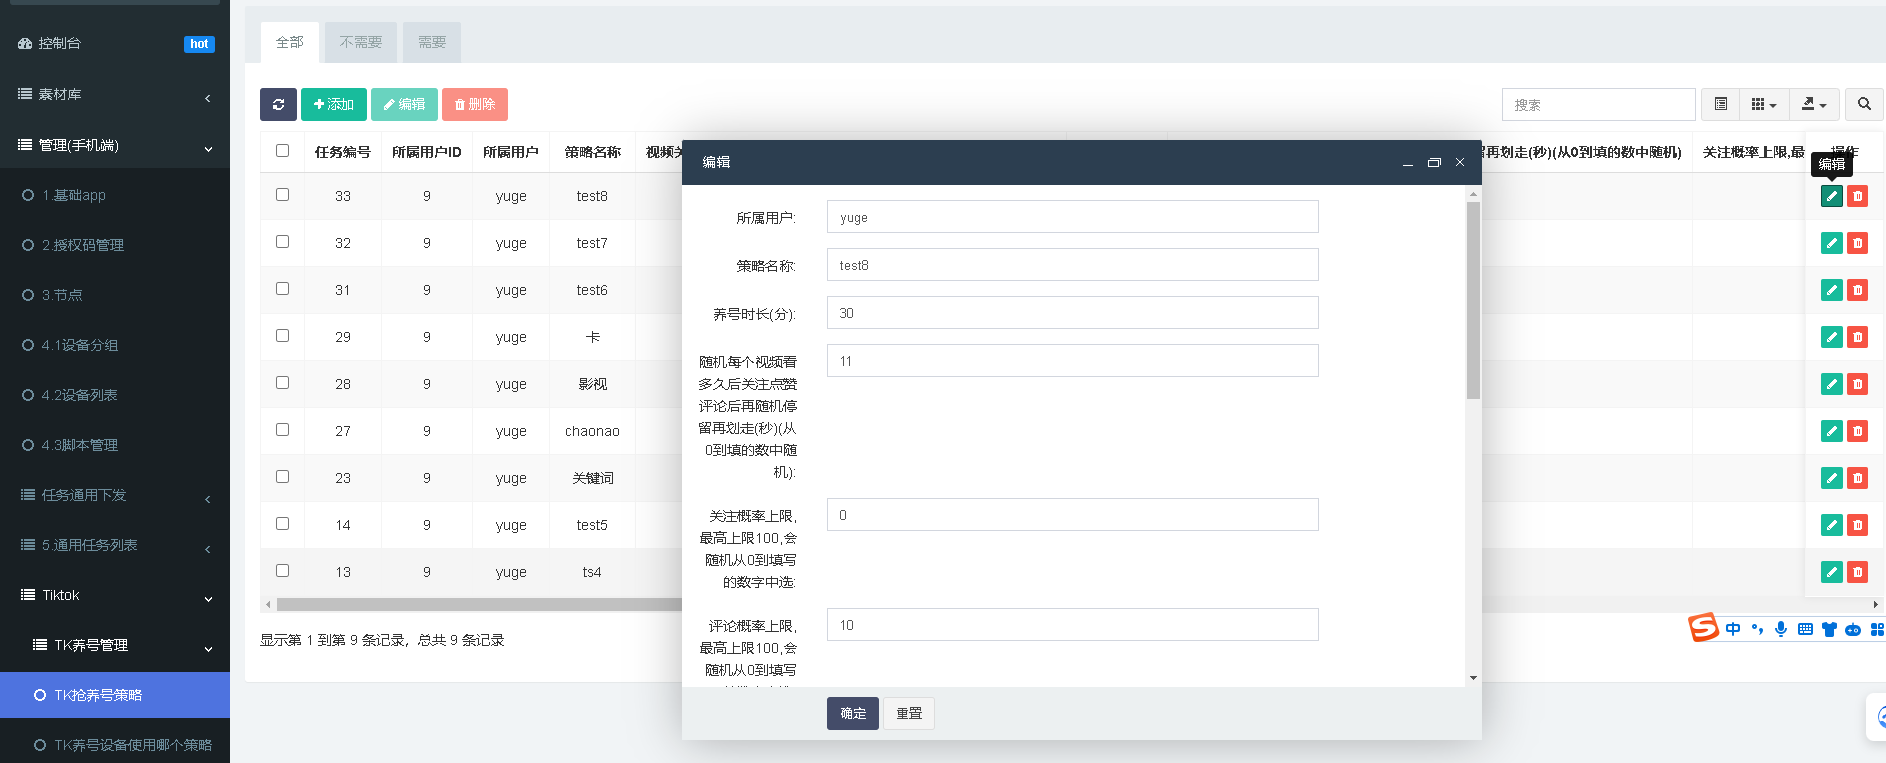The image size is (1886, 763).
Task: Switch to the 不需要 tab
Action: click(x=361, y=42)
